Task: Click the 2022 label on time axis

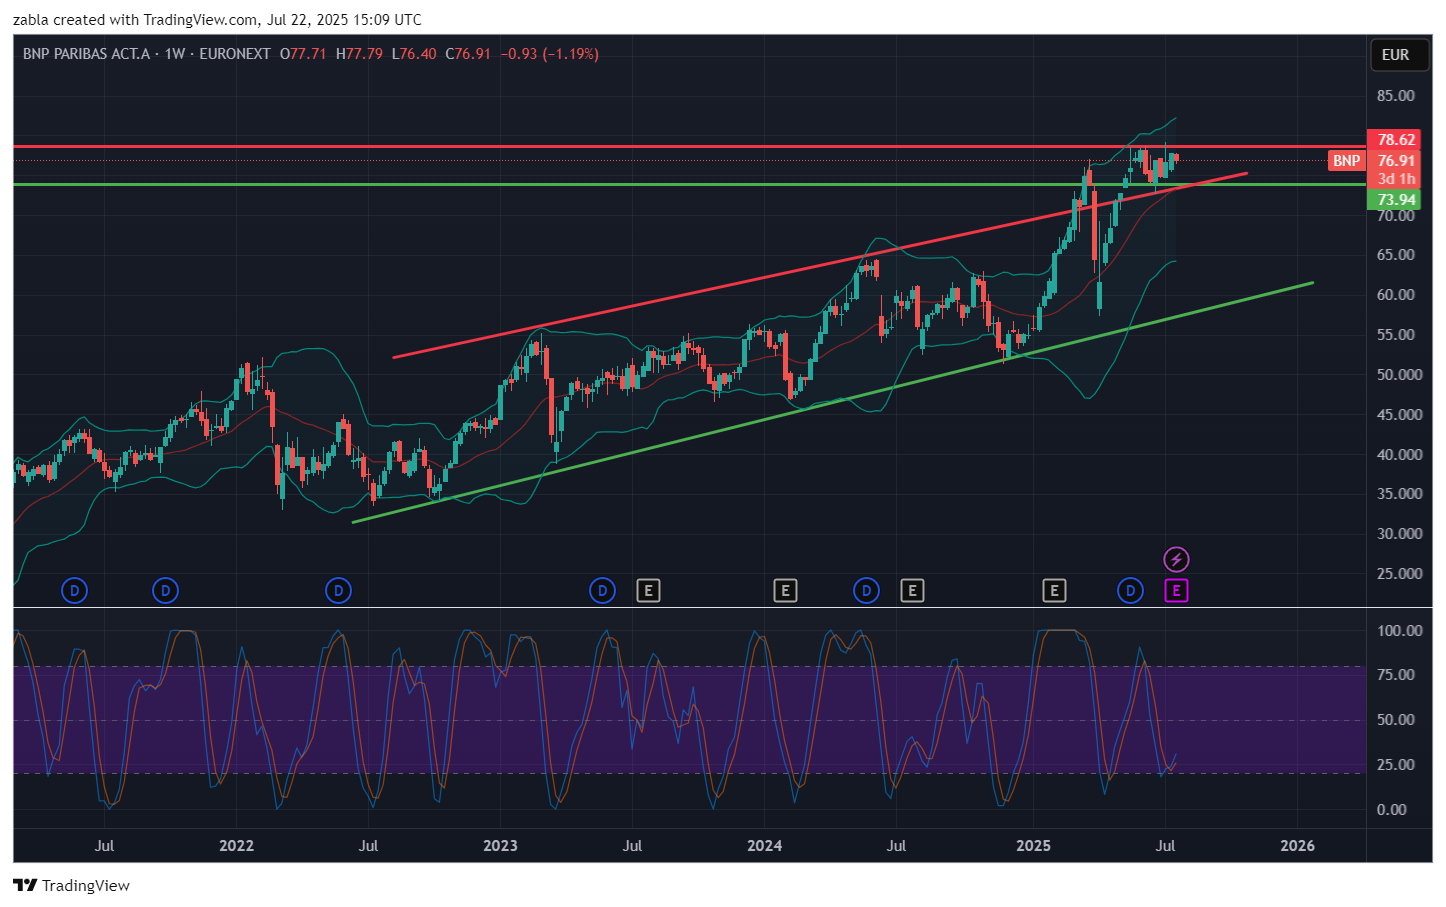Action: tap(237, 846)
